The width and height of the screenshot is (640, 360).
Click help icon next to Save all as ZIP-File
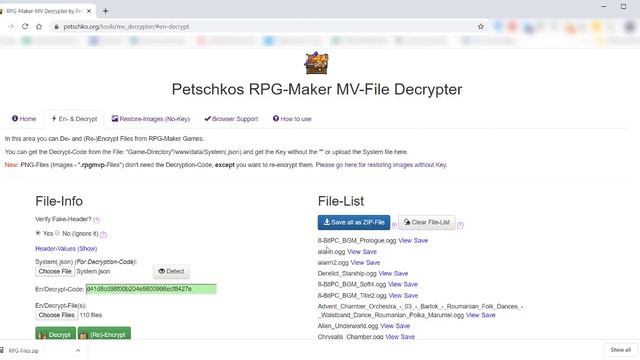pos(394,225)
